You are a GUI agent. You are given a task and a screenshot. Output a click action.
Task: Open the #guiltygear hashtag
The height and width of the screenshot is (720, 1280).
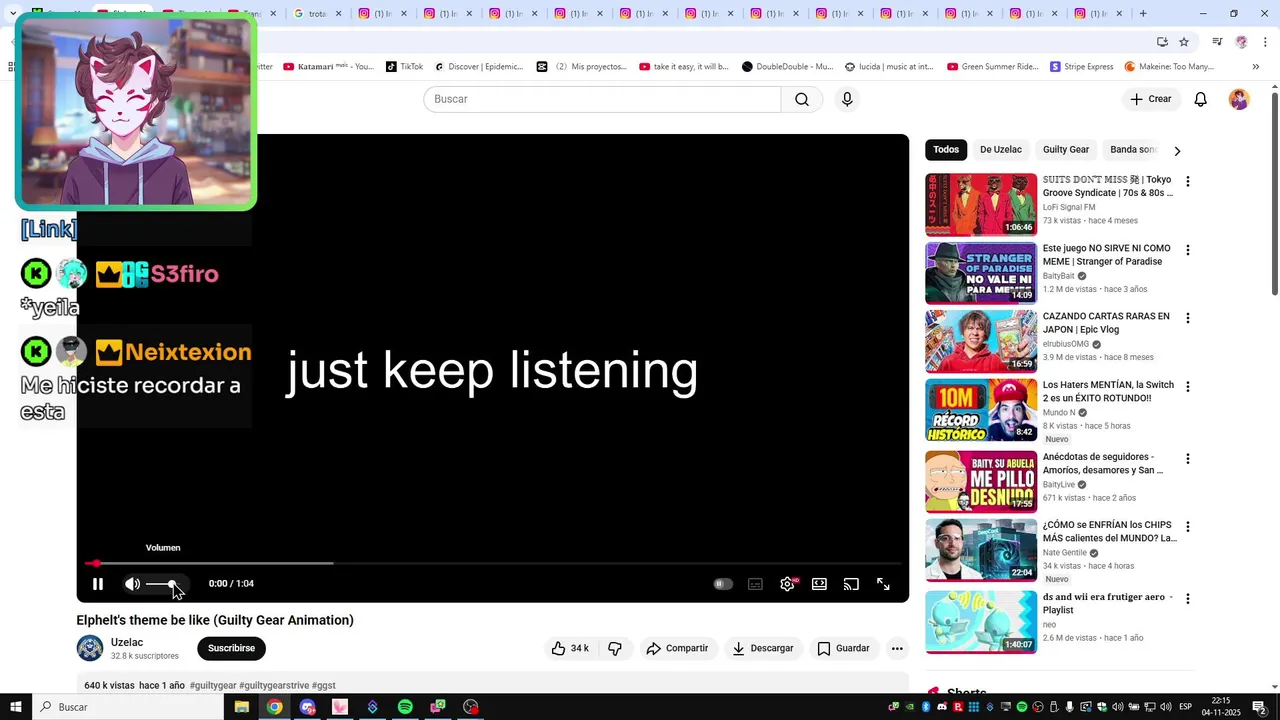[x=213, y=686]
